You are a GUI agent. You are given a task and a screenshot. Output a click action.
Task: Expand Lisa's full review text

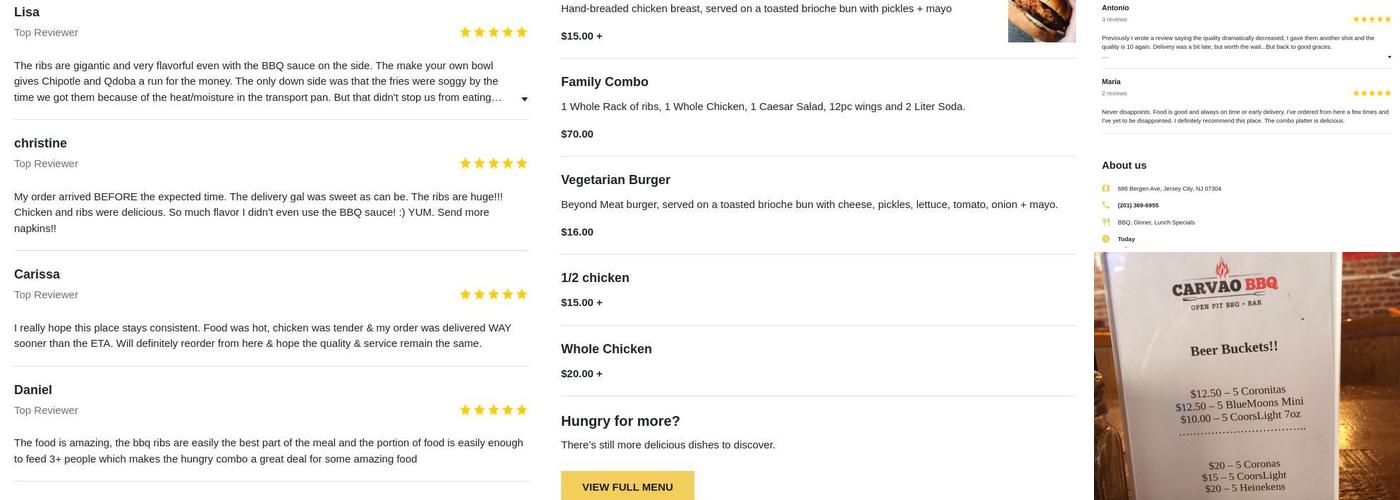(525, 99)
